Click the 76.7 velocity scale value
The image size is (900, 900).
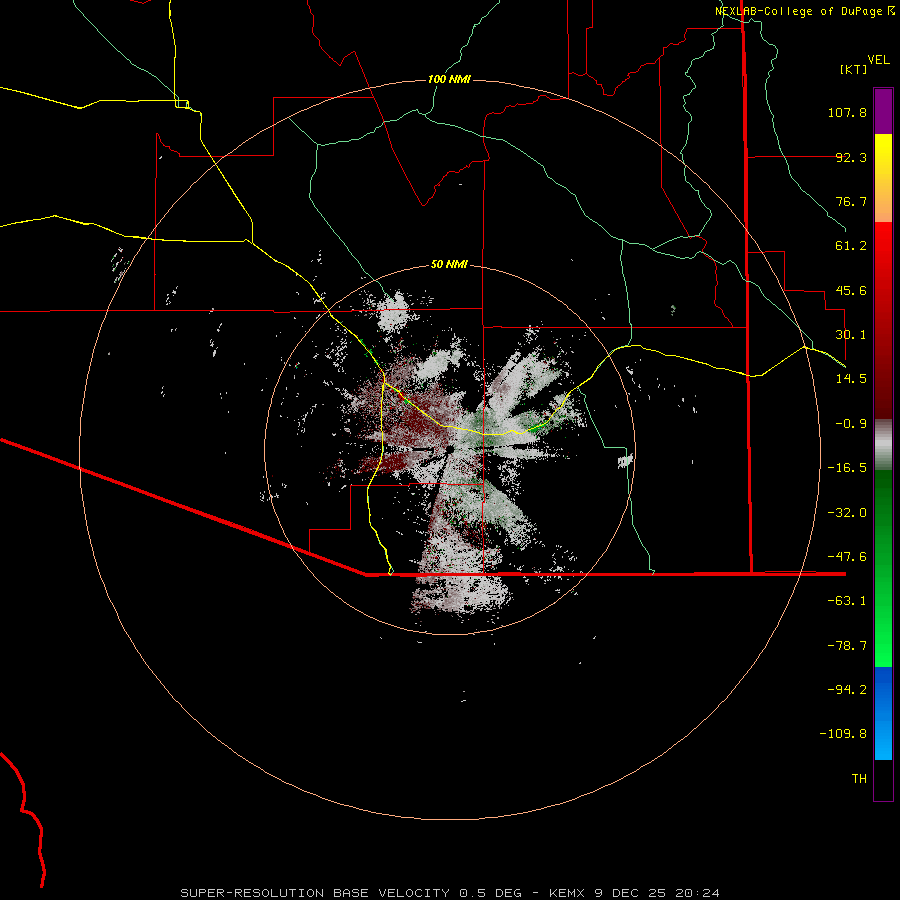click(x=851, y=201)
